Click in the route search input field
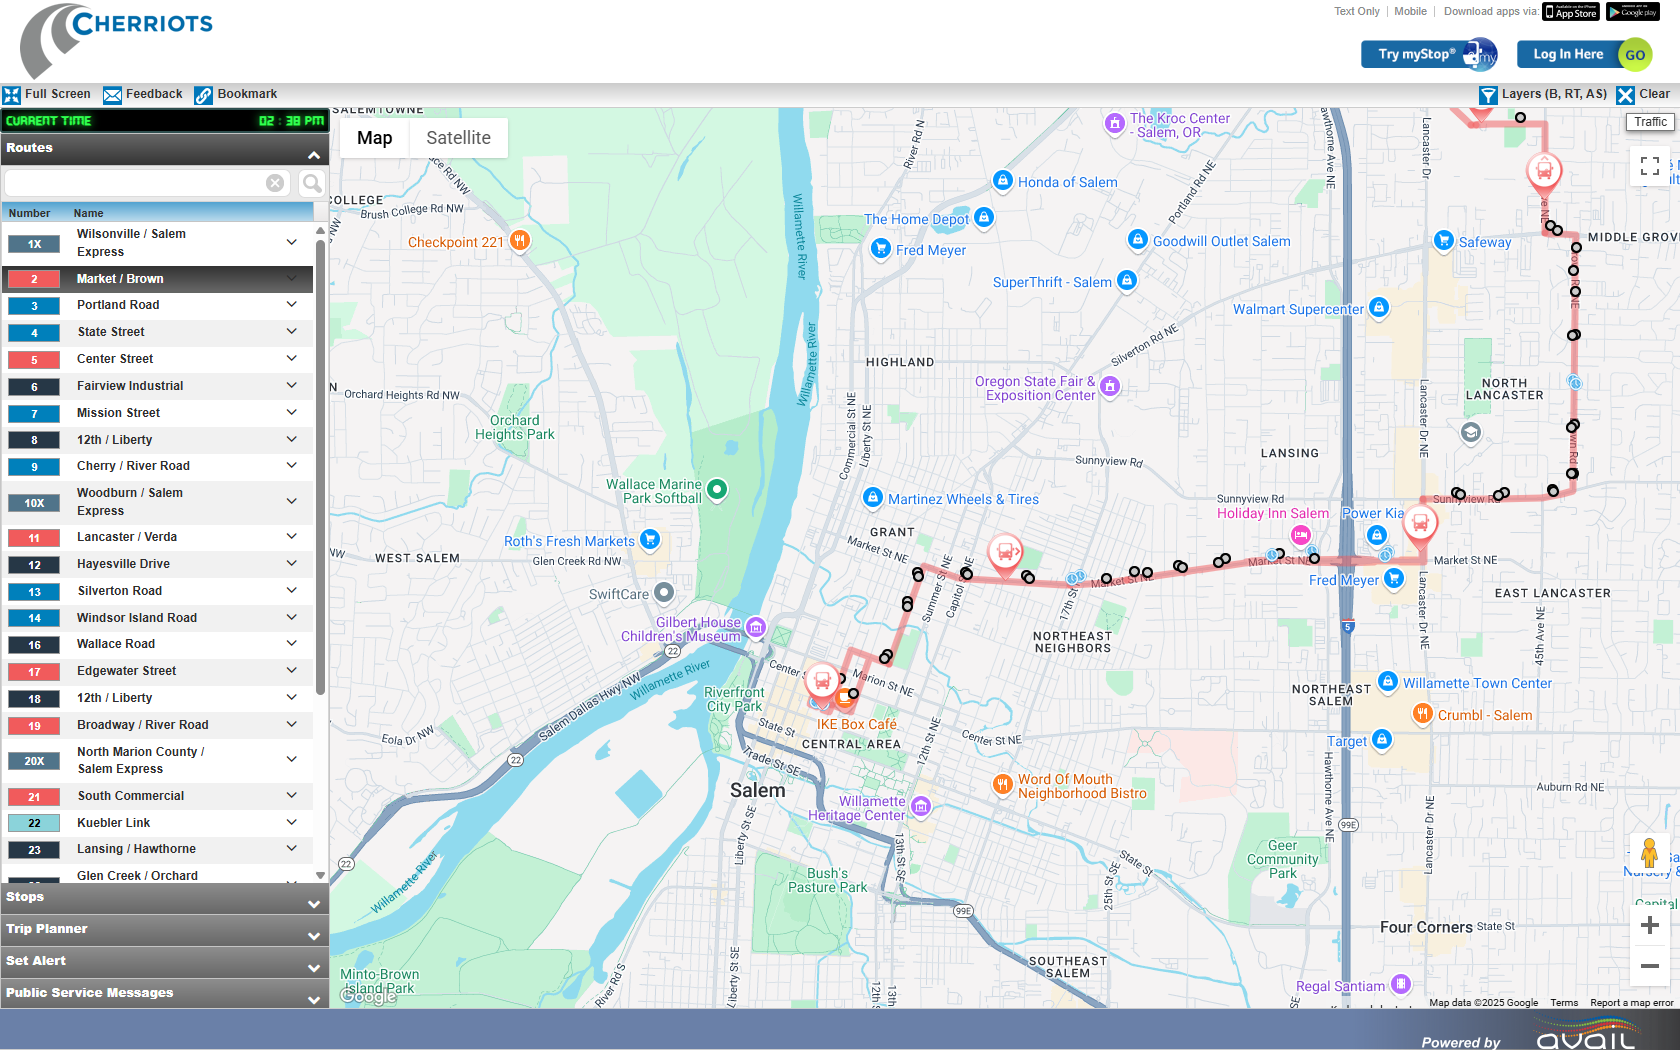 click(135, 183)
